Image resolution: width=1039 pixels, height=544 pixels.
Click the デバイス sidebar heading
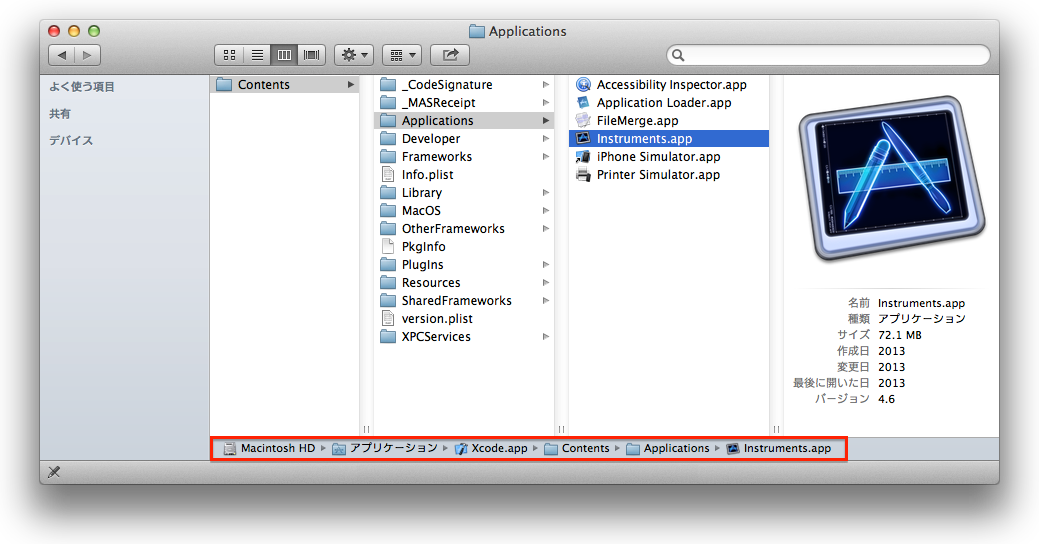coord(71,140)
